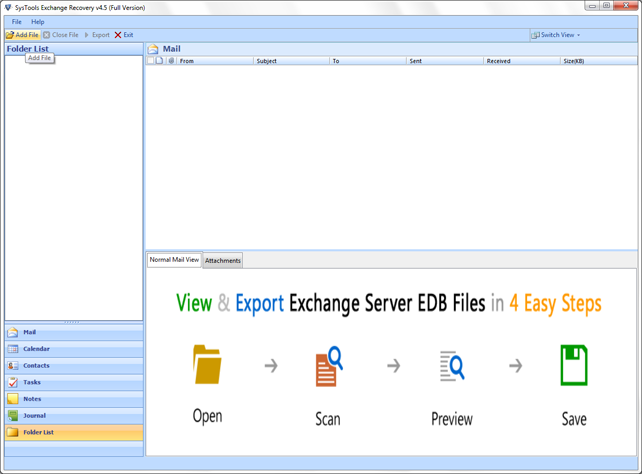Switch to the Attachments tab

pos(223,260)
